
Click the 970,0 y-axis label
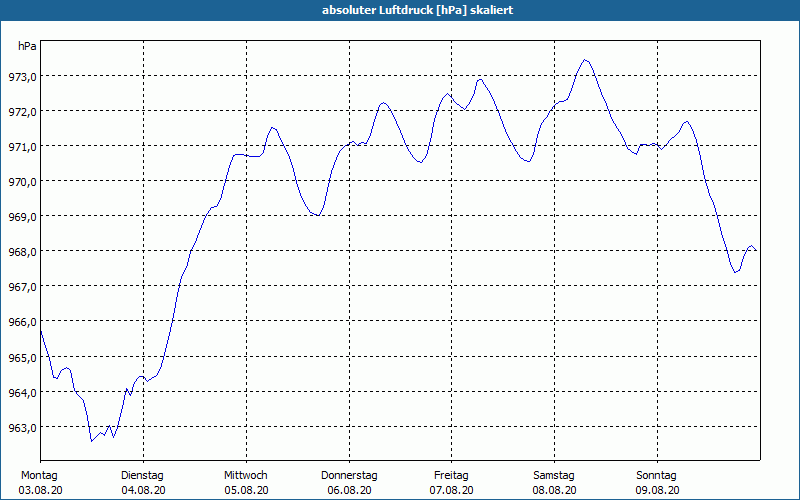click(x=22, y=182)
